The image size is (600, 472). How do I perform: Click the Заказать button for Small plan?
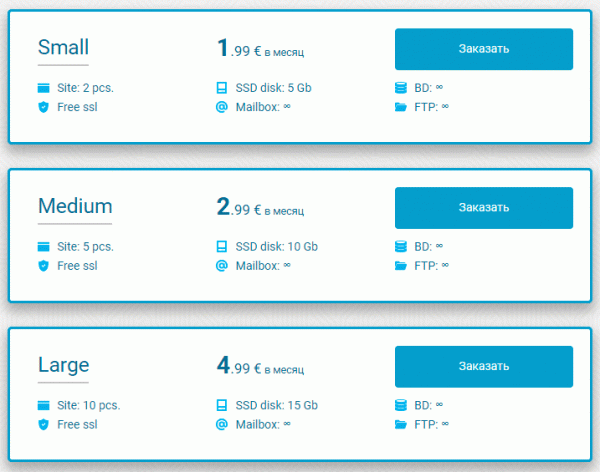(x=484, y=49)
